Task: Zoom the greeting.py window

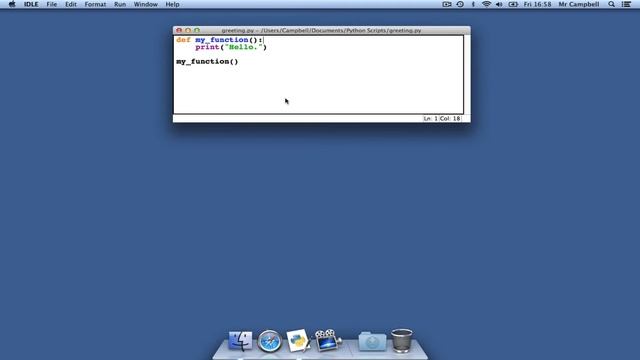Action: pos(197,30)
